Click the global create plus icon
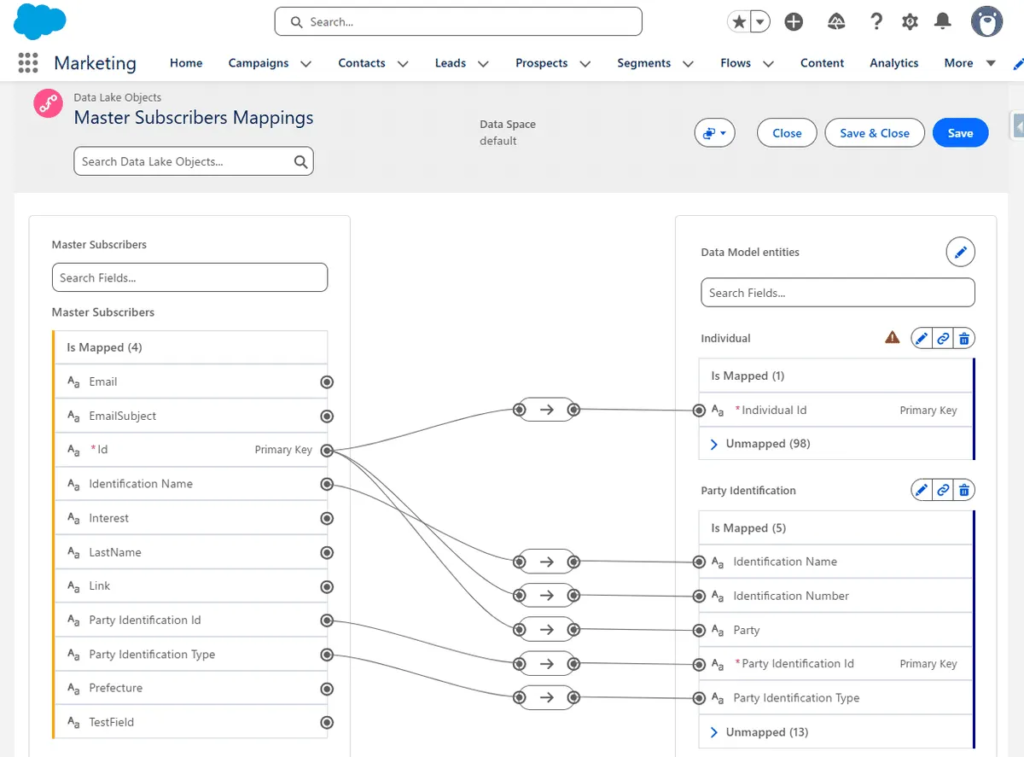The height and width of the screenshot is (757, 1024). pyautogui.click(x=794, y=22)
